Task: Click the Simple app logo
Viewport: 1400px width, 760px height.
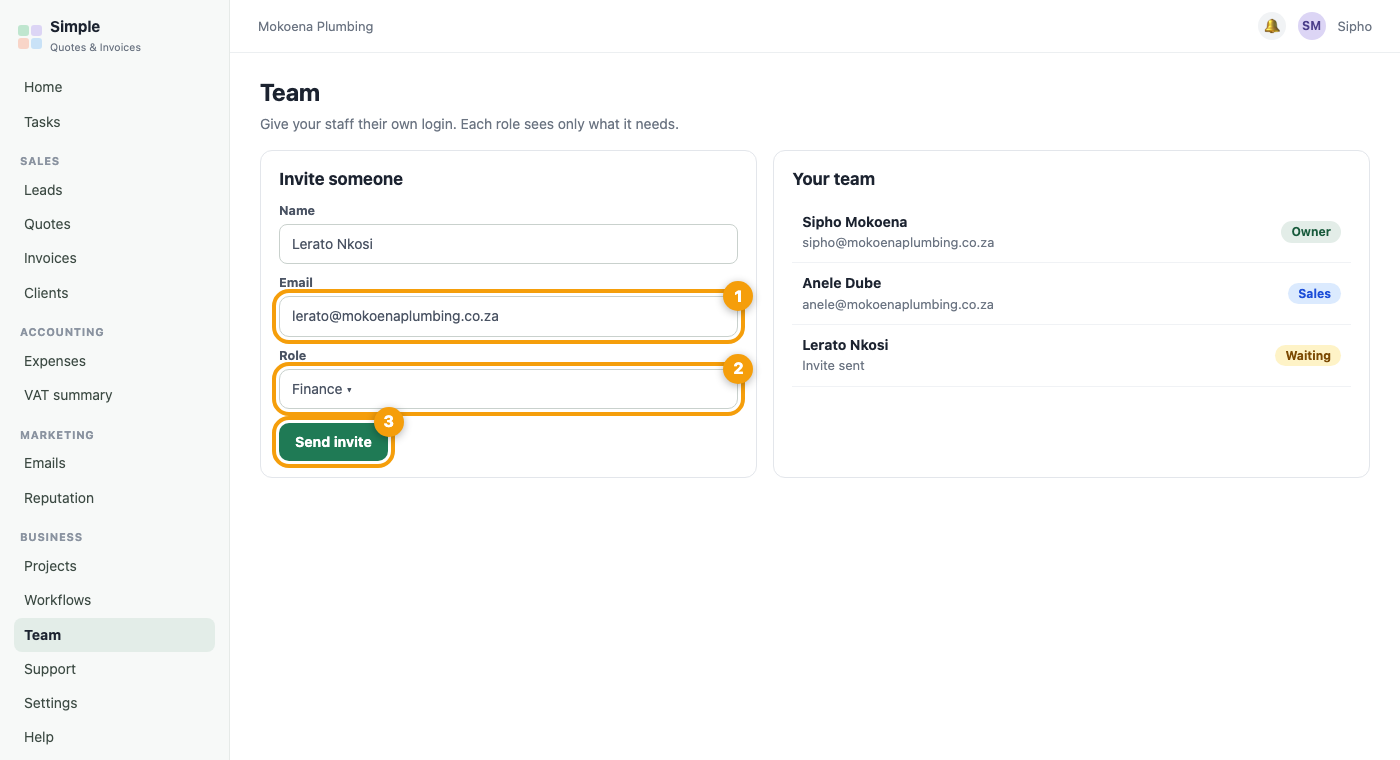Action: tap(30, 37)
